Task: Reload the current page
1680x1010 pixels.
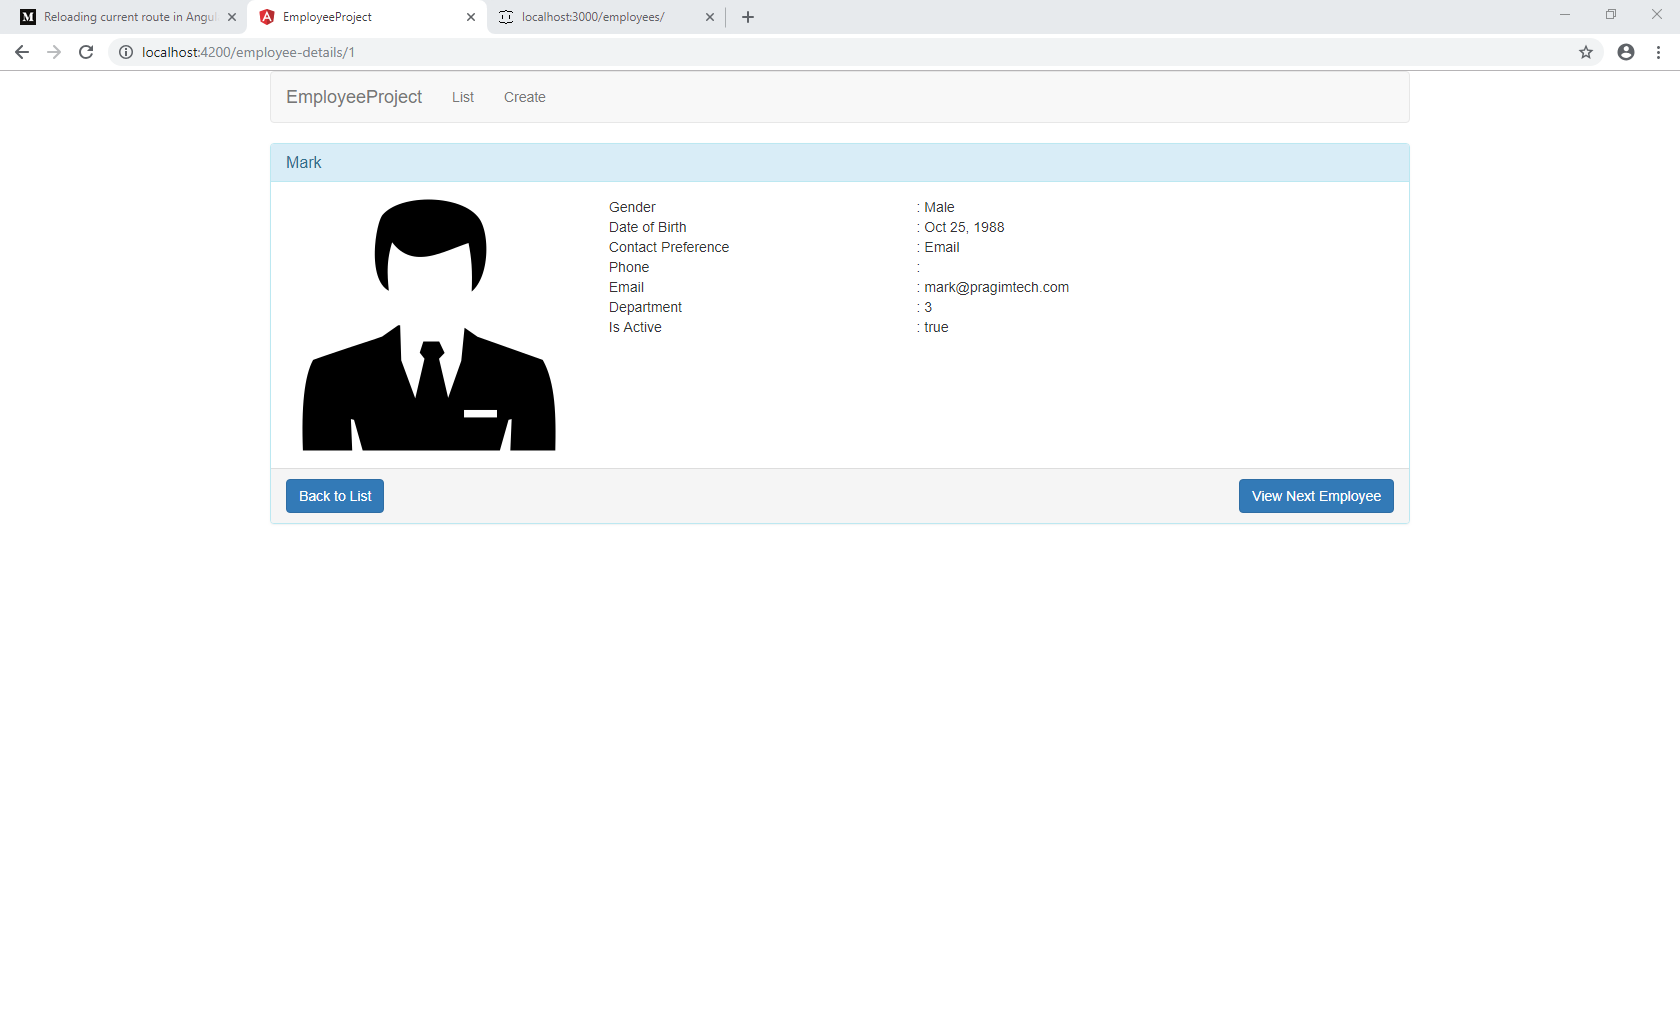Action: (x=86, y=52)
